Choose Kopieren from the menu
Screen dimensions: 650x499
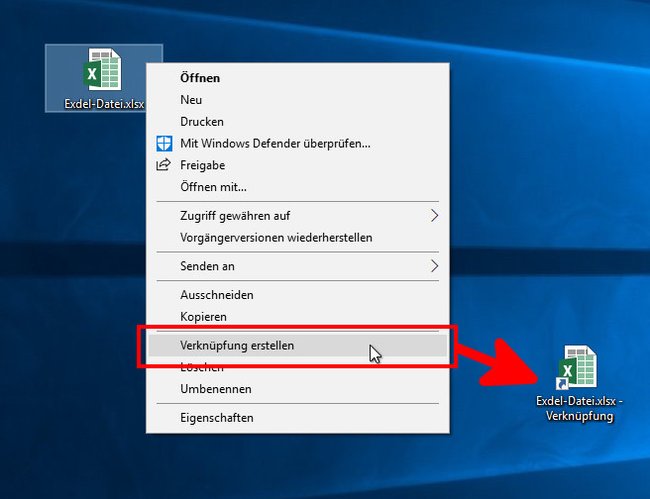298,317
